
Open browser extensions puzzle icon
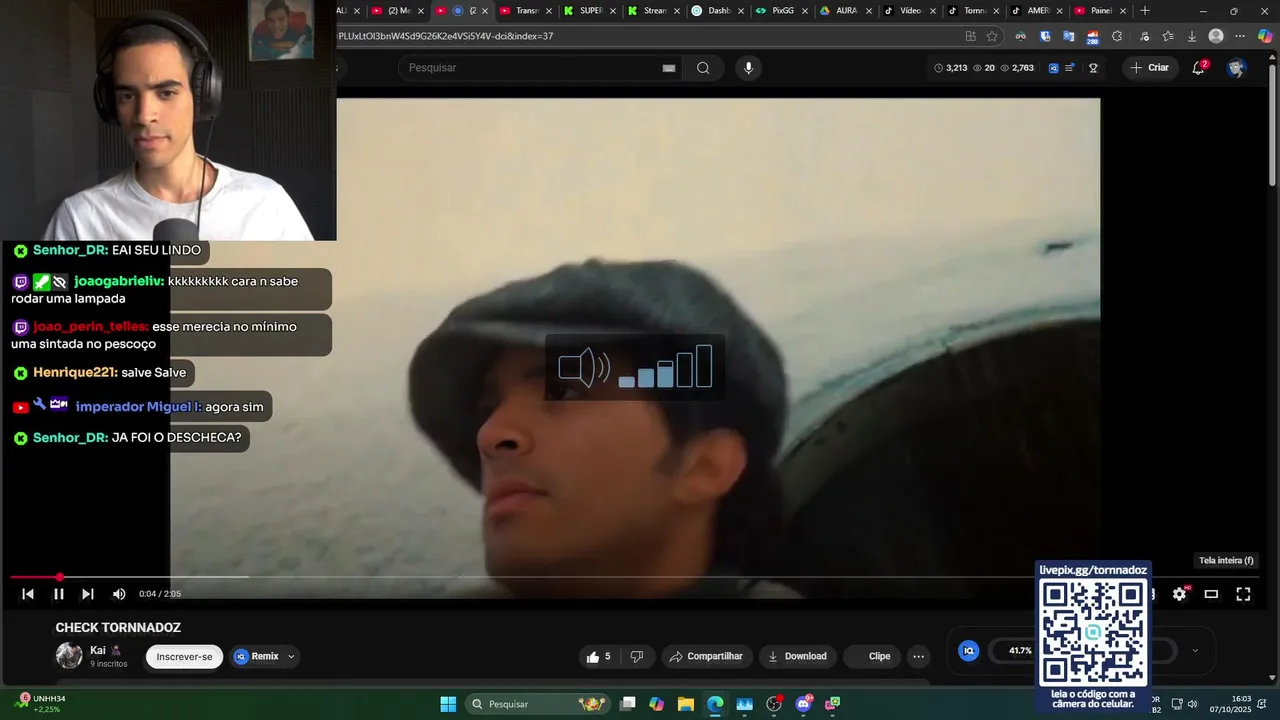coord(1117,36)
